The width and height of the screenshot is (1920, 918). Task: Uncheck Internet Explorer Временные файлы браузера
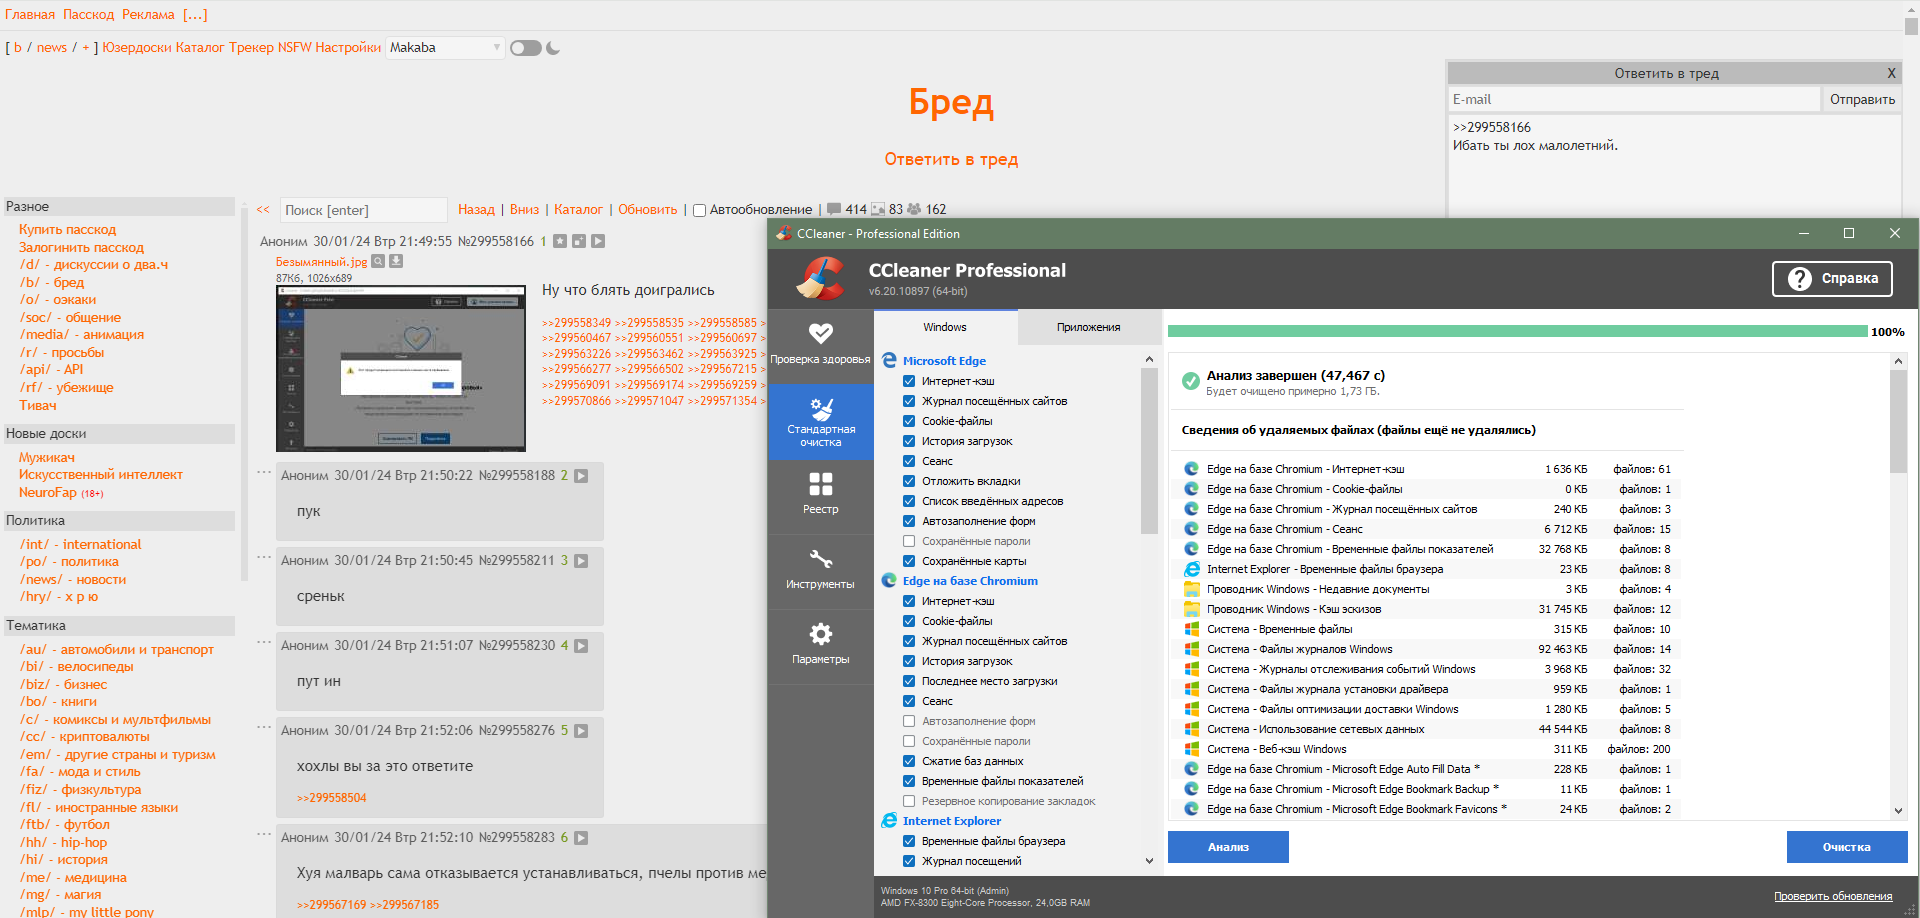(909, 841)
